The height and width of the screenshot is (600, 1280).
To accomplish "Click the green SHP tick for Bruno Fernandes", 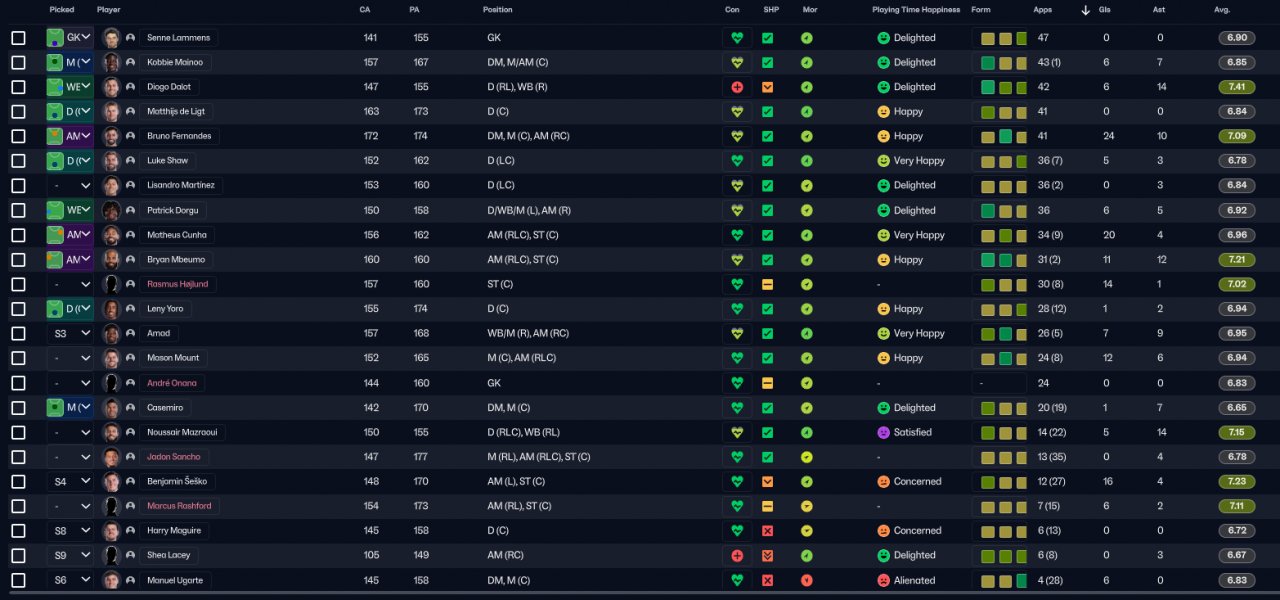I will pyautogui.click(x=767, y=136).
